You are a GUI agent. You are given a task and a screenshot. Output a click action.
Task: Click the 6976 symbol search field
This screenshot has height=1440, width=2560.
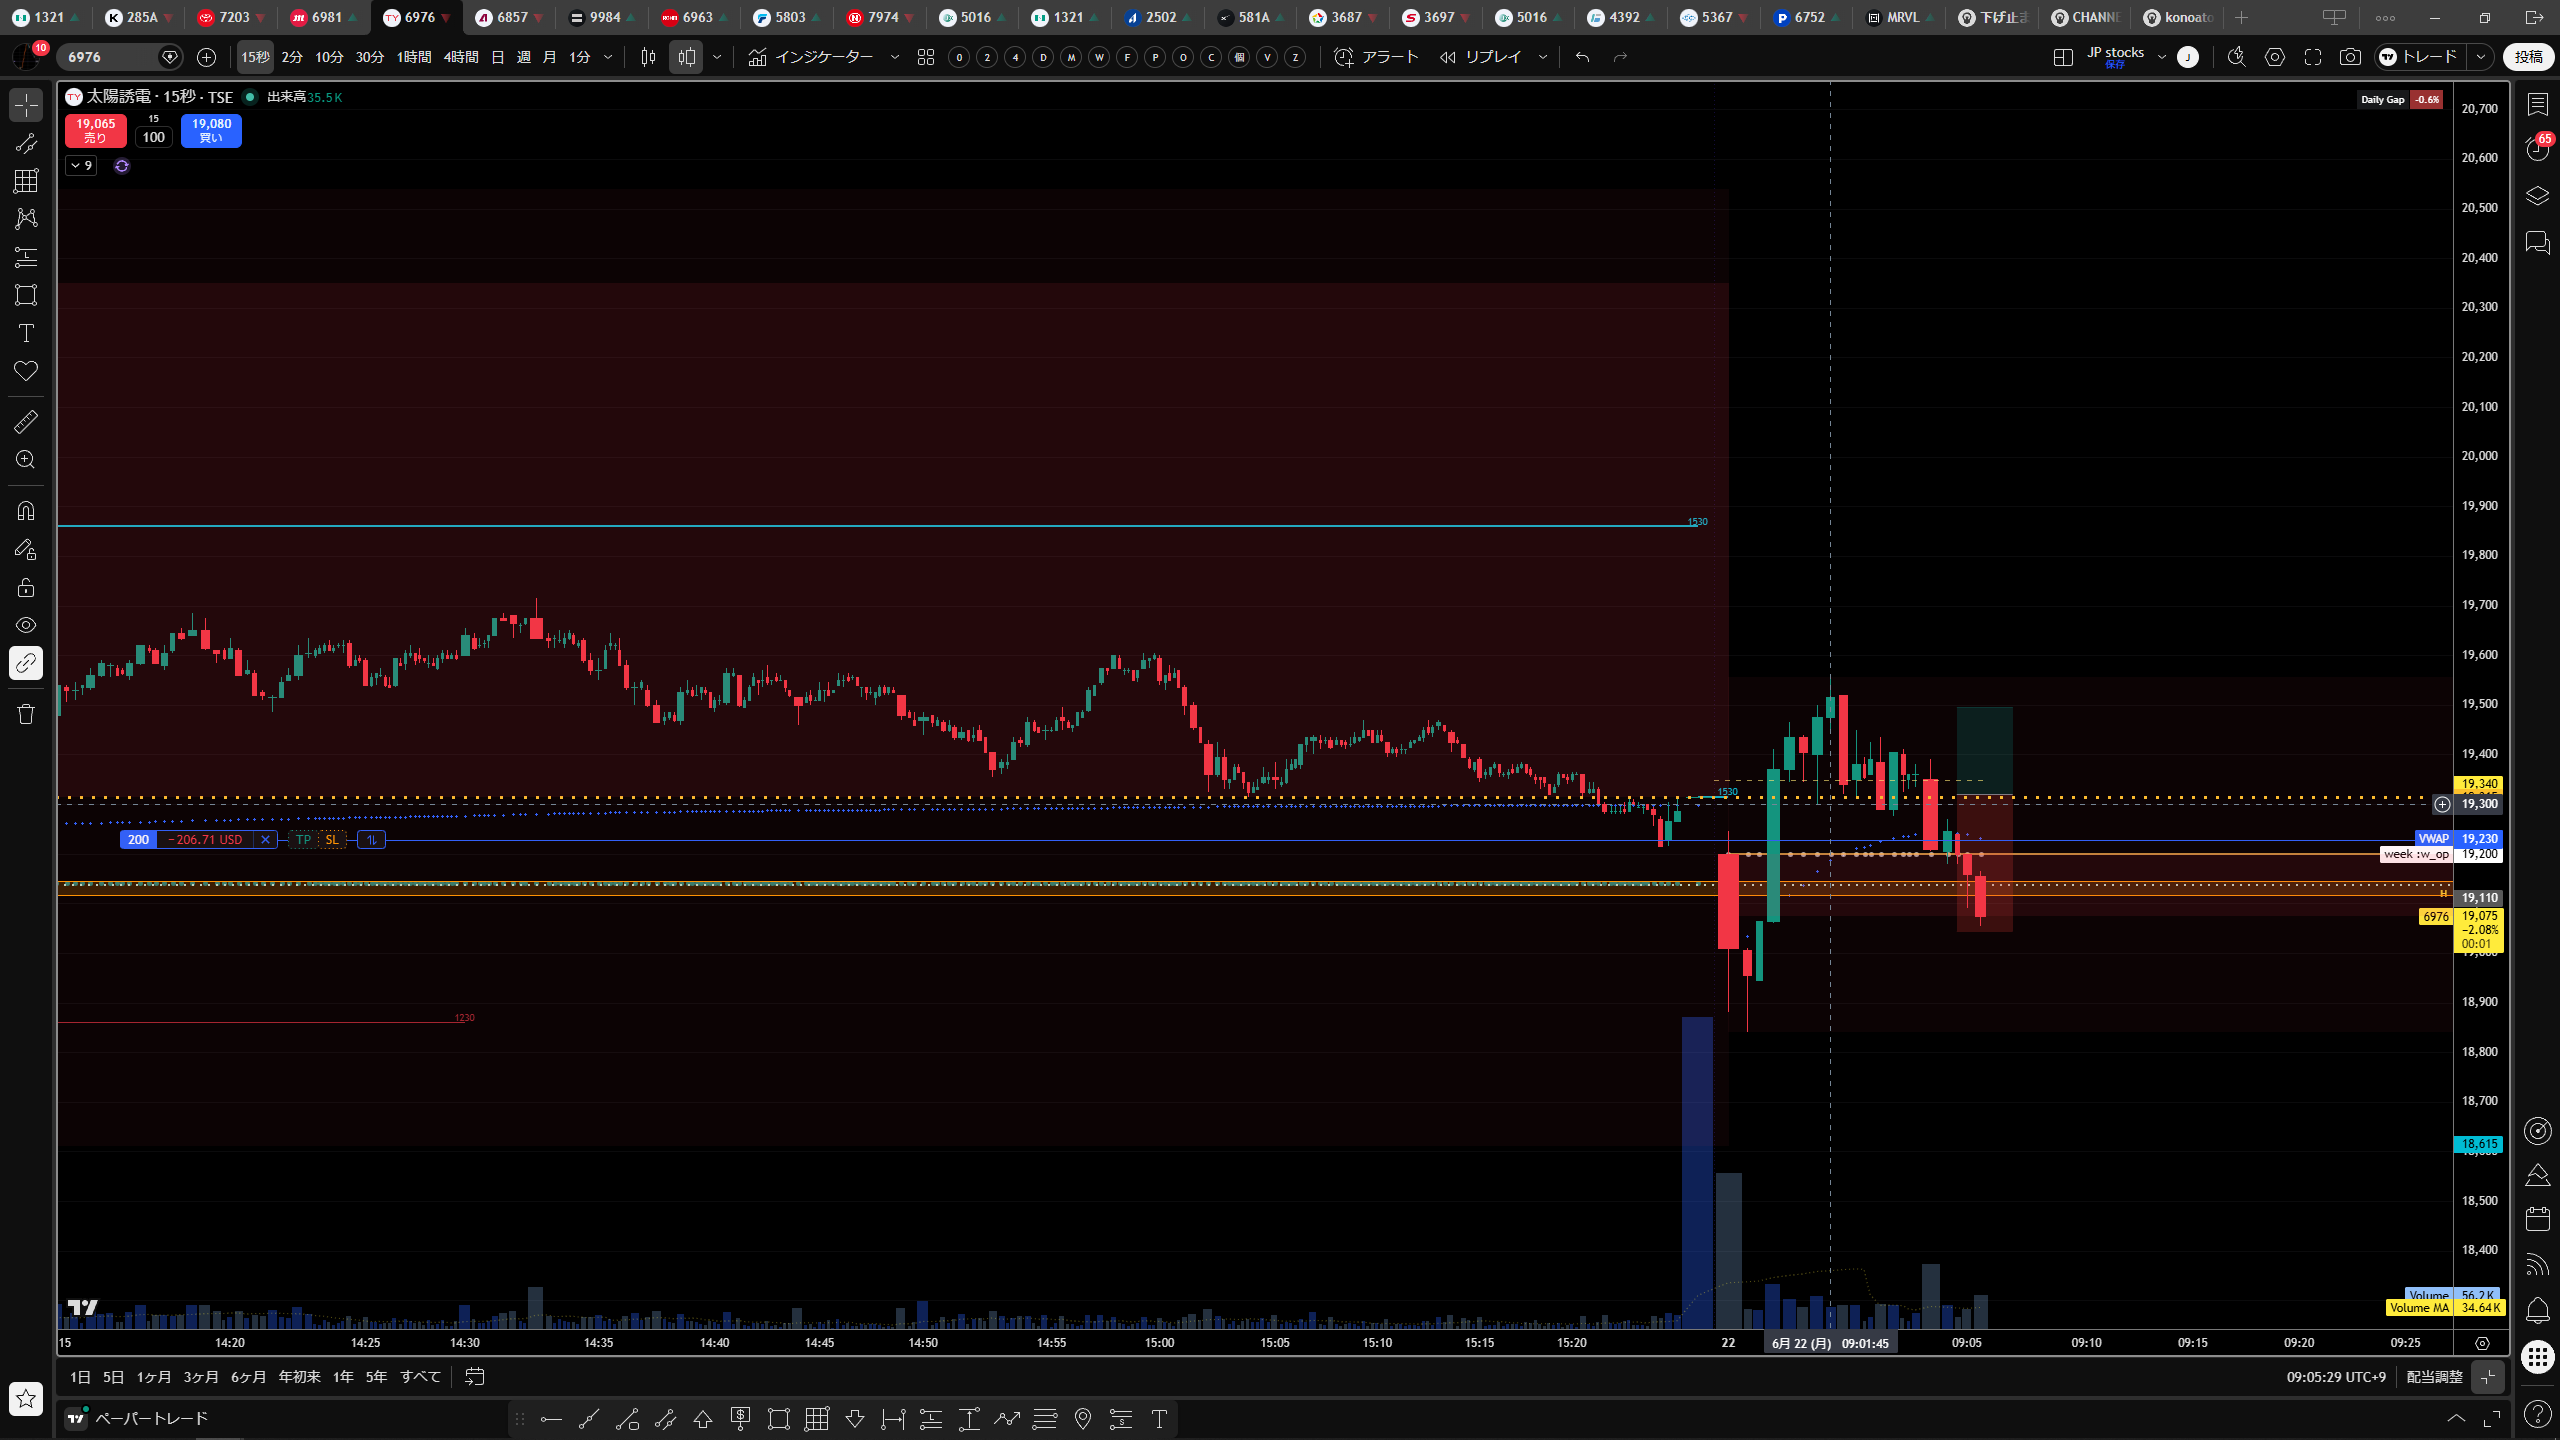tap(108, 57)
